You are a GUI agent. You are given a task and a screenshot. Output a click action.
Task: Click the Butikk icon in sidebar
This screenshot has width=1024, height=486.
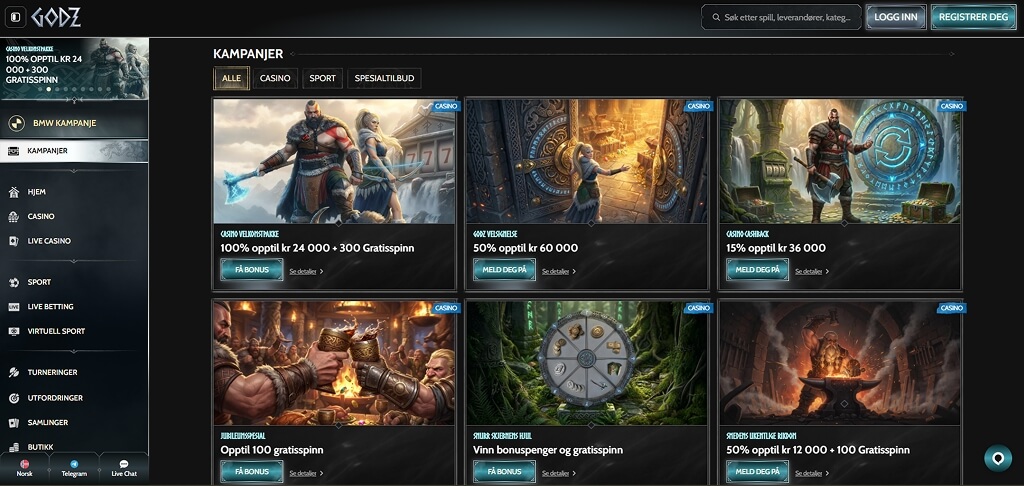(14, 447)
